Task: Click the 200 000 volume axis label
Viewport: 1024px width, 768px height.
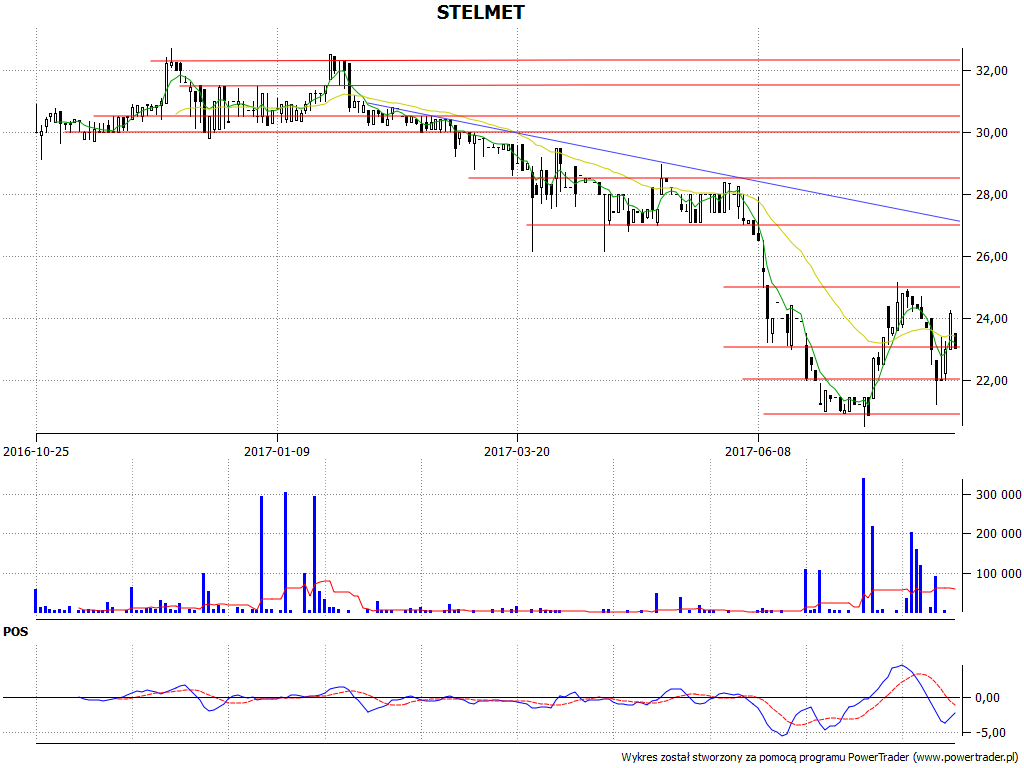Action: (x=999, y=534)
